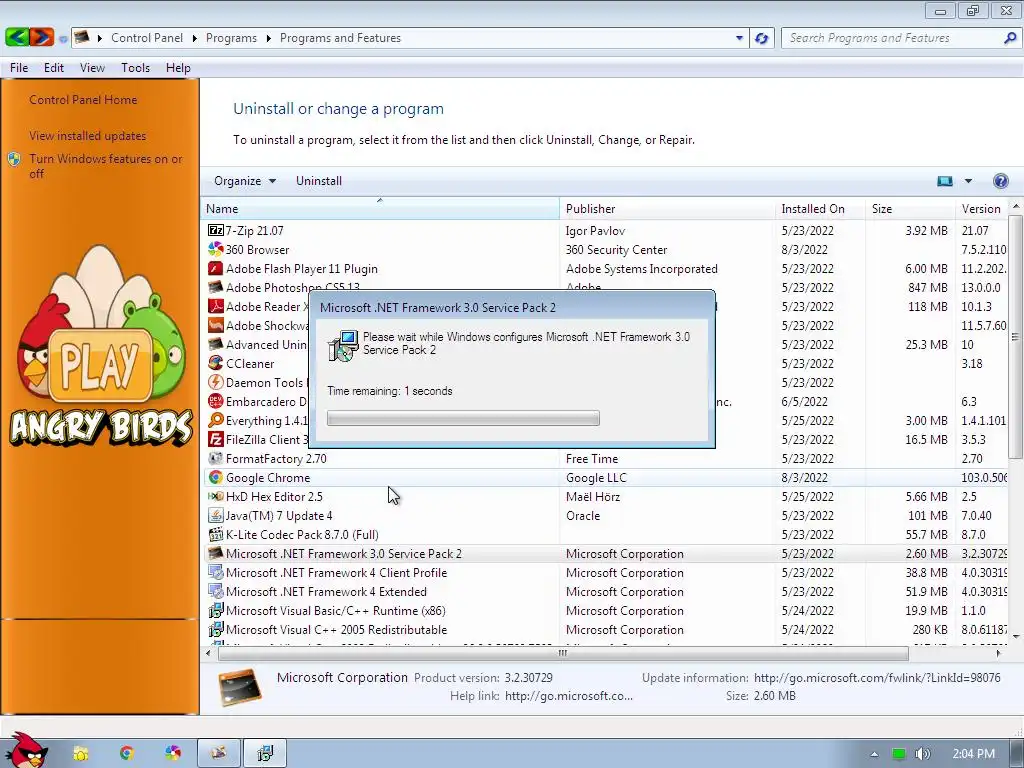This screenshot has height=768, width=1024.
Task: Select the Everything search program icon
Action: coord(216,420)
